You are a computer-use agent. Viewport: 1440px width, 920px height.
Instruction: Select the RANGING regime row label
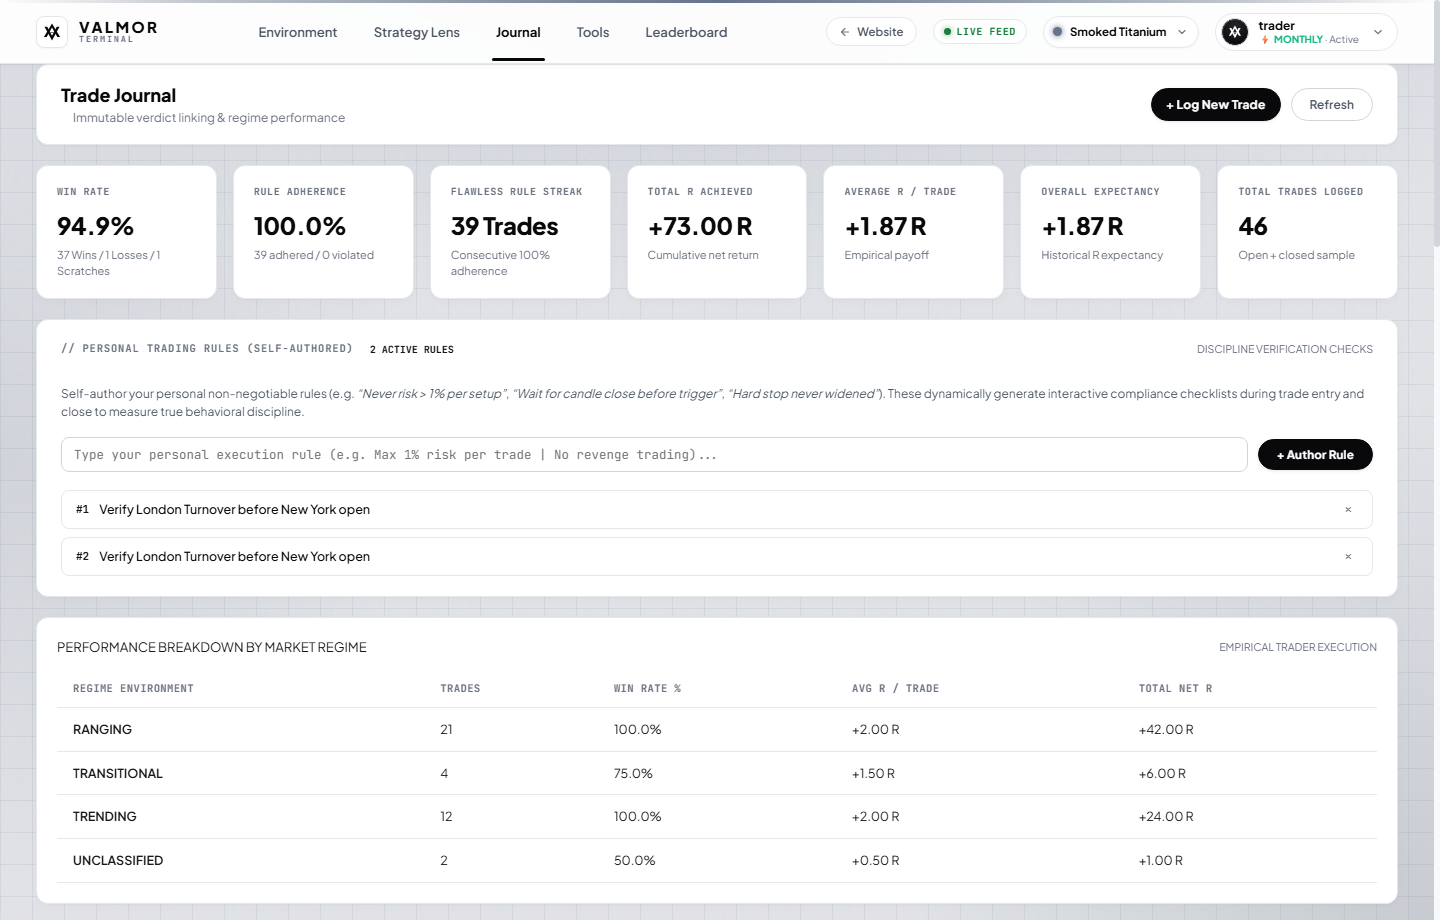(x=102, y=730)
